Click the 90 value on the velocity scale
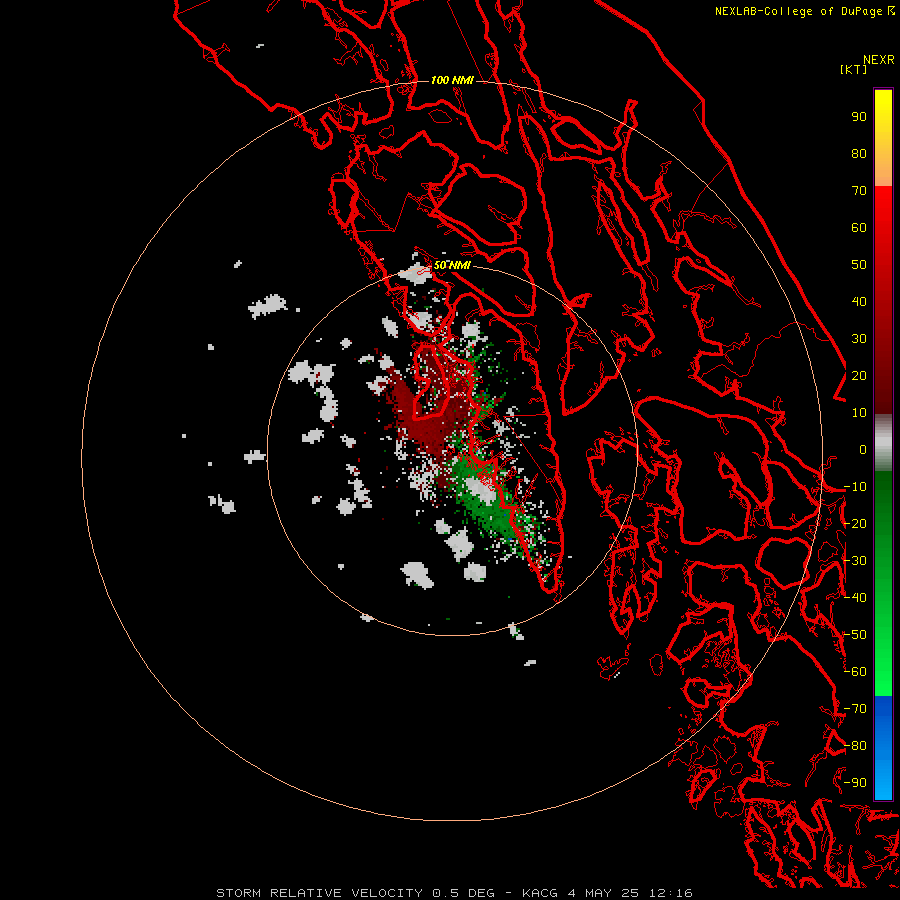This screenshot has height=900, width=900. coord(859,117)
